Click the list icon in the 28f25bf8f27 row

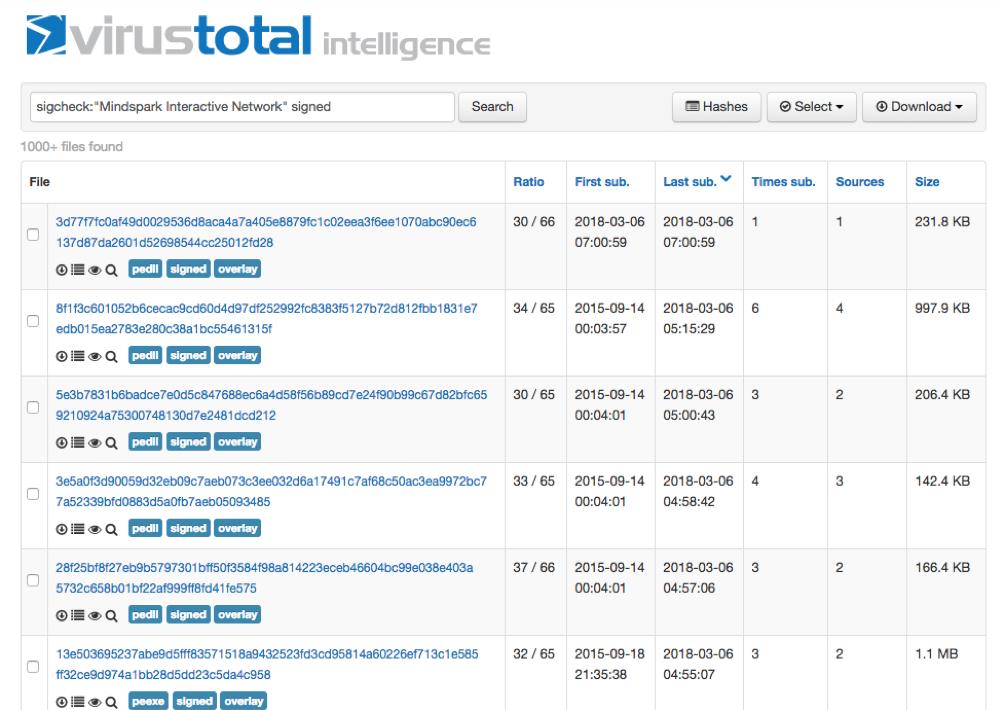pyautogui.click(x=77, y=615)
